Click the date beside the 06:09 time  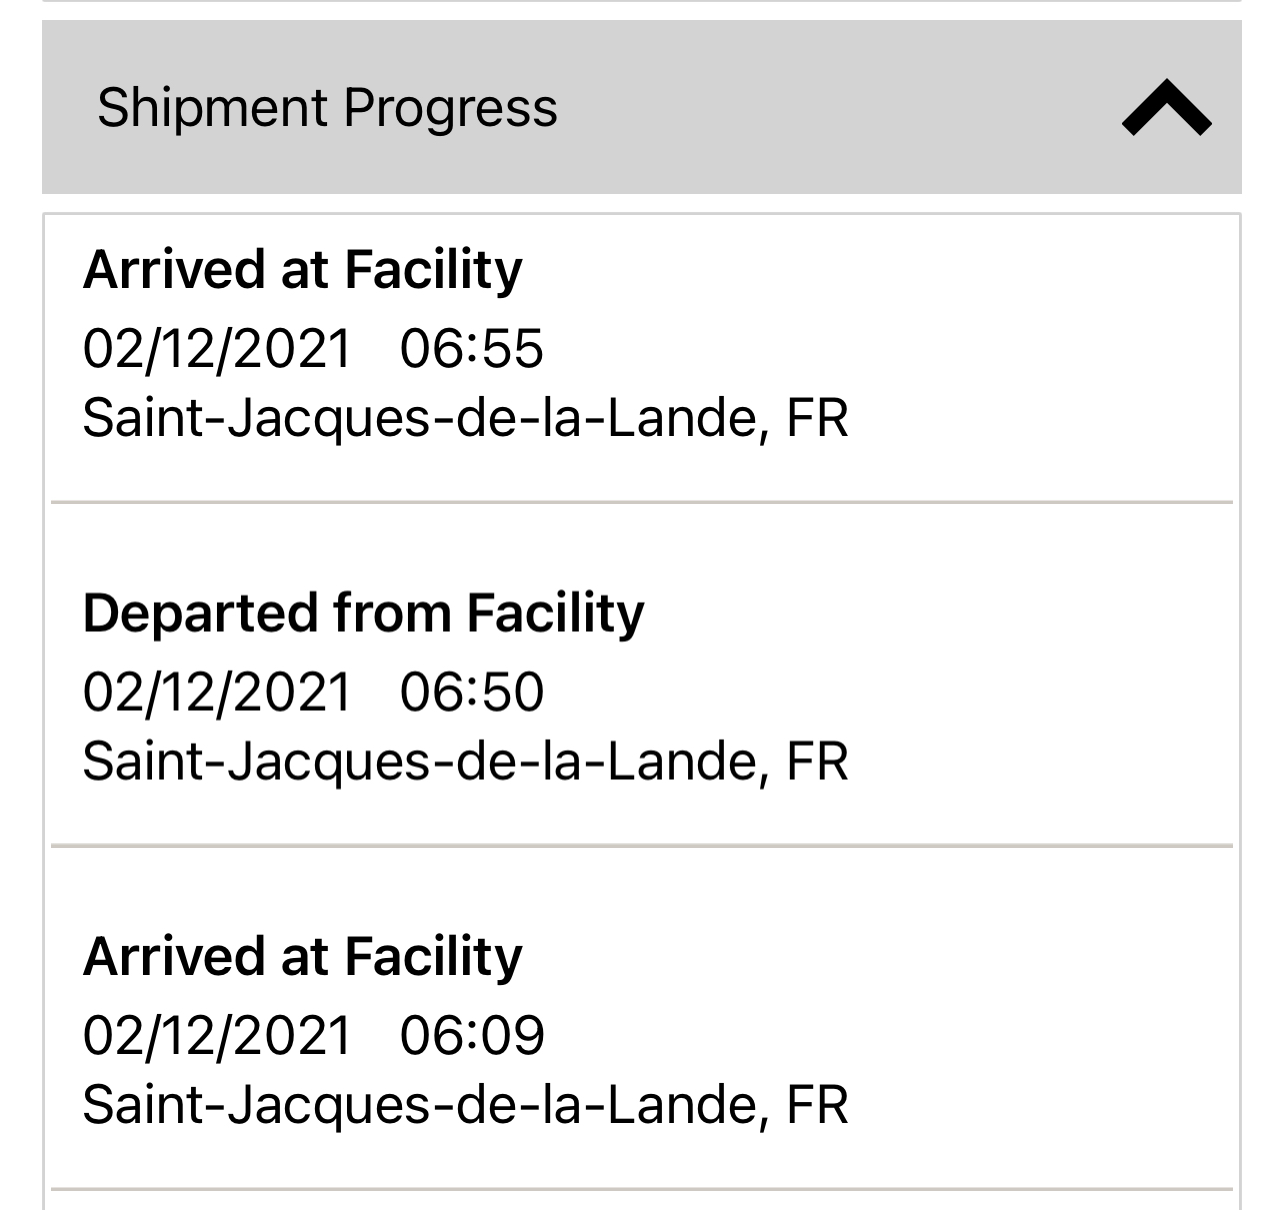pos(217,1035)
